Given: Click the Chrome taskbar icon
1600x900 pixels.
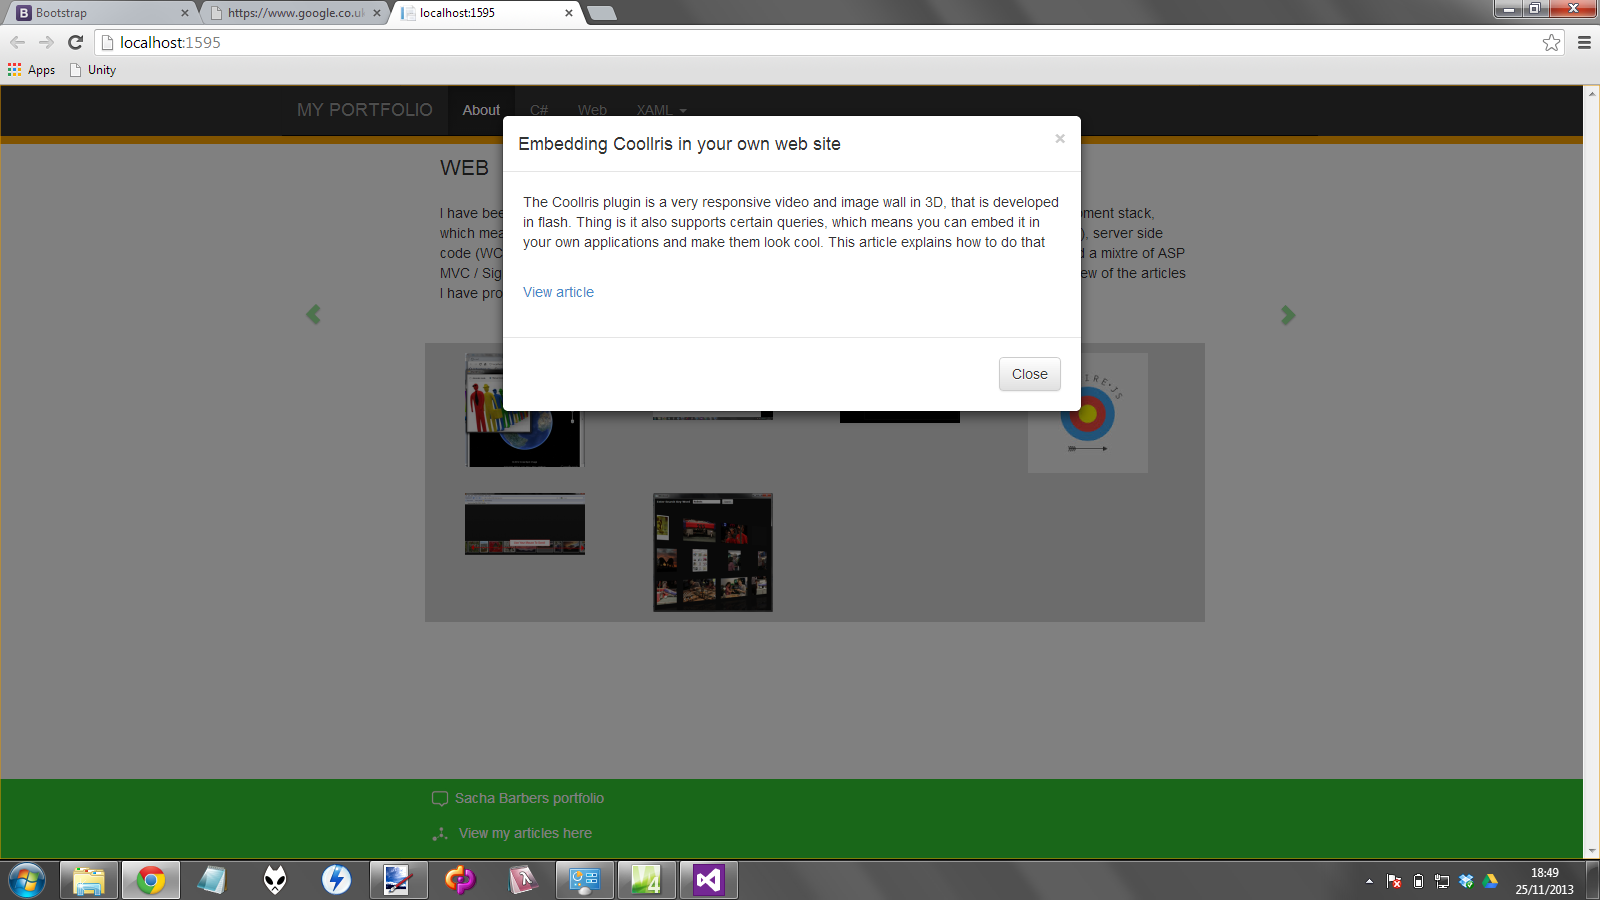Looking at the screenshot, I should (x=151, y=880).
